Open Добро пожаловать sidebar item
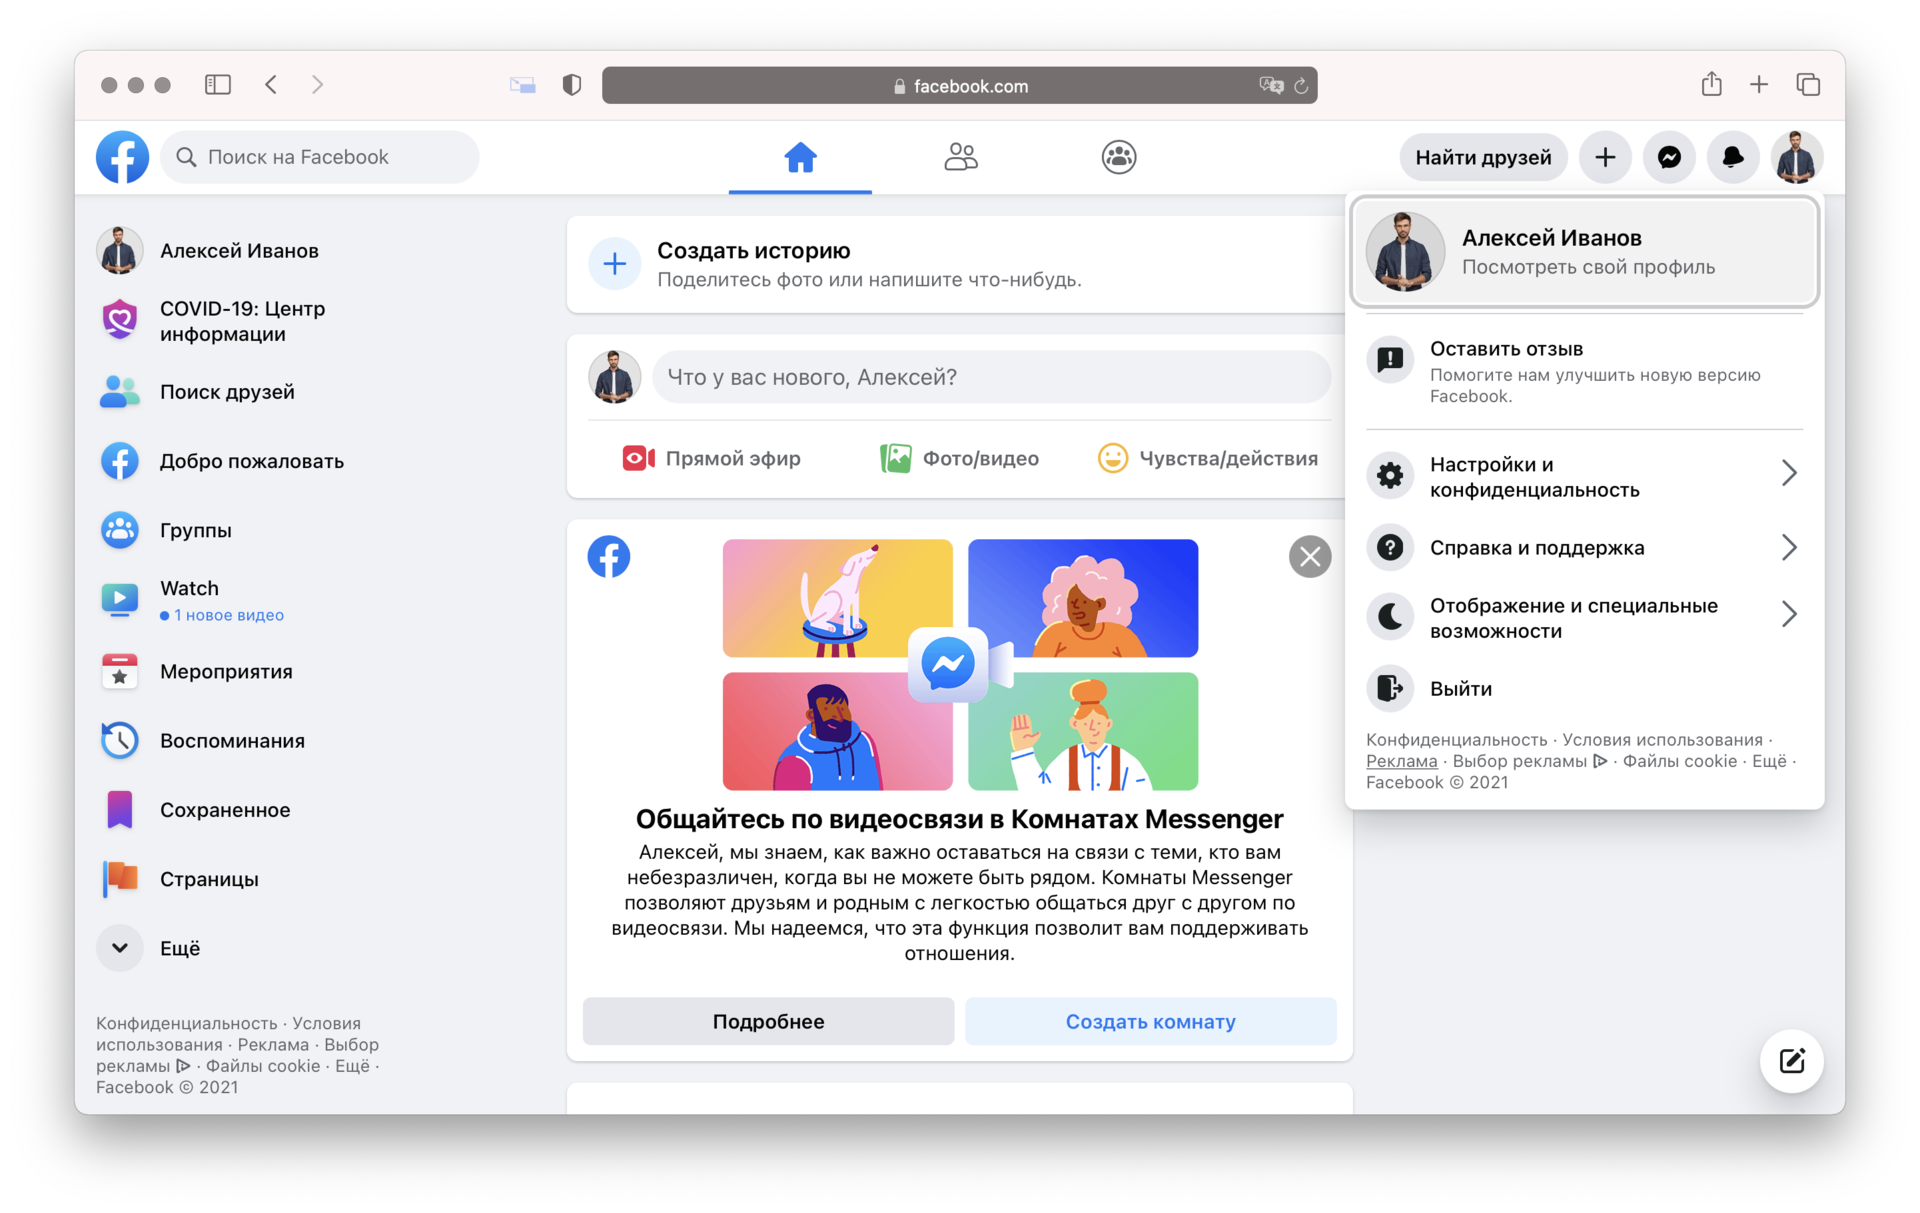The height and width of the screenshot is (1213, 1920). pyautogui.click(x=222, y=461)
